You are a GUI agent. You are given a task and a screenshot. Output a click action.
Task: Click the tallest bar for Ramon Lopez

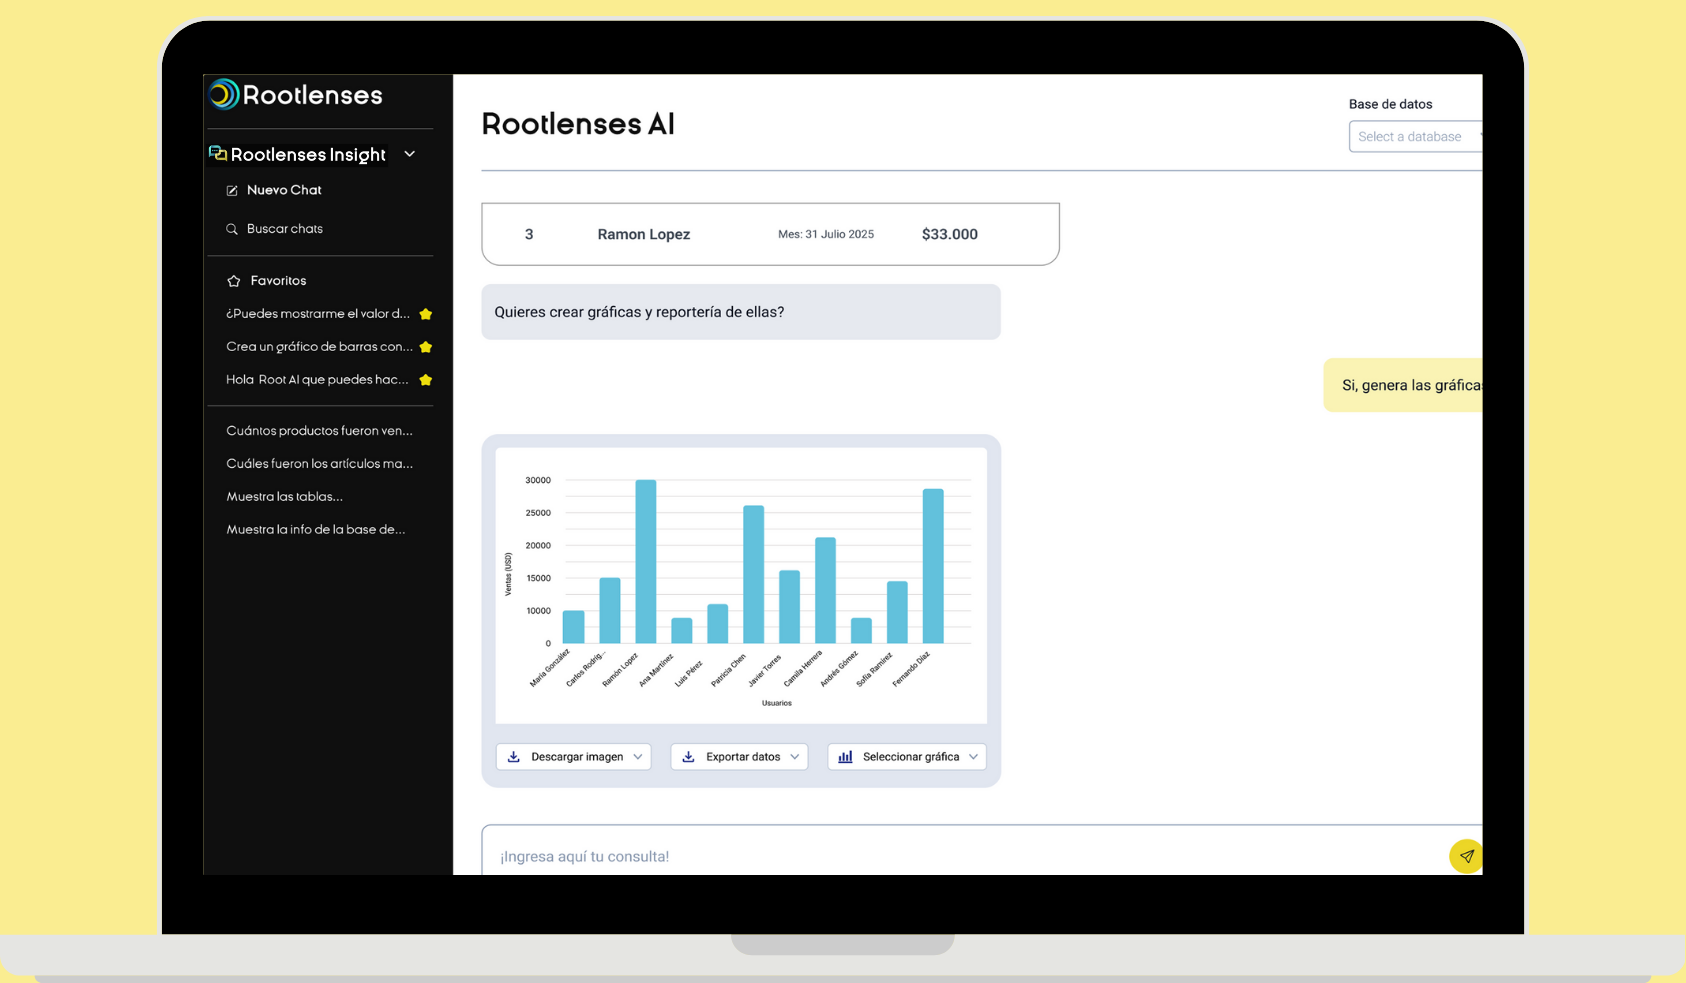(x=646, y=560)
